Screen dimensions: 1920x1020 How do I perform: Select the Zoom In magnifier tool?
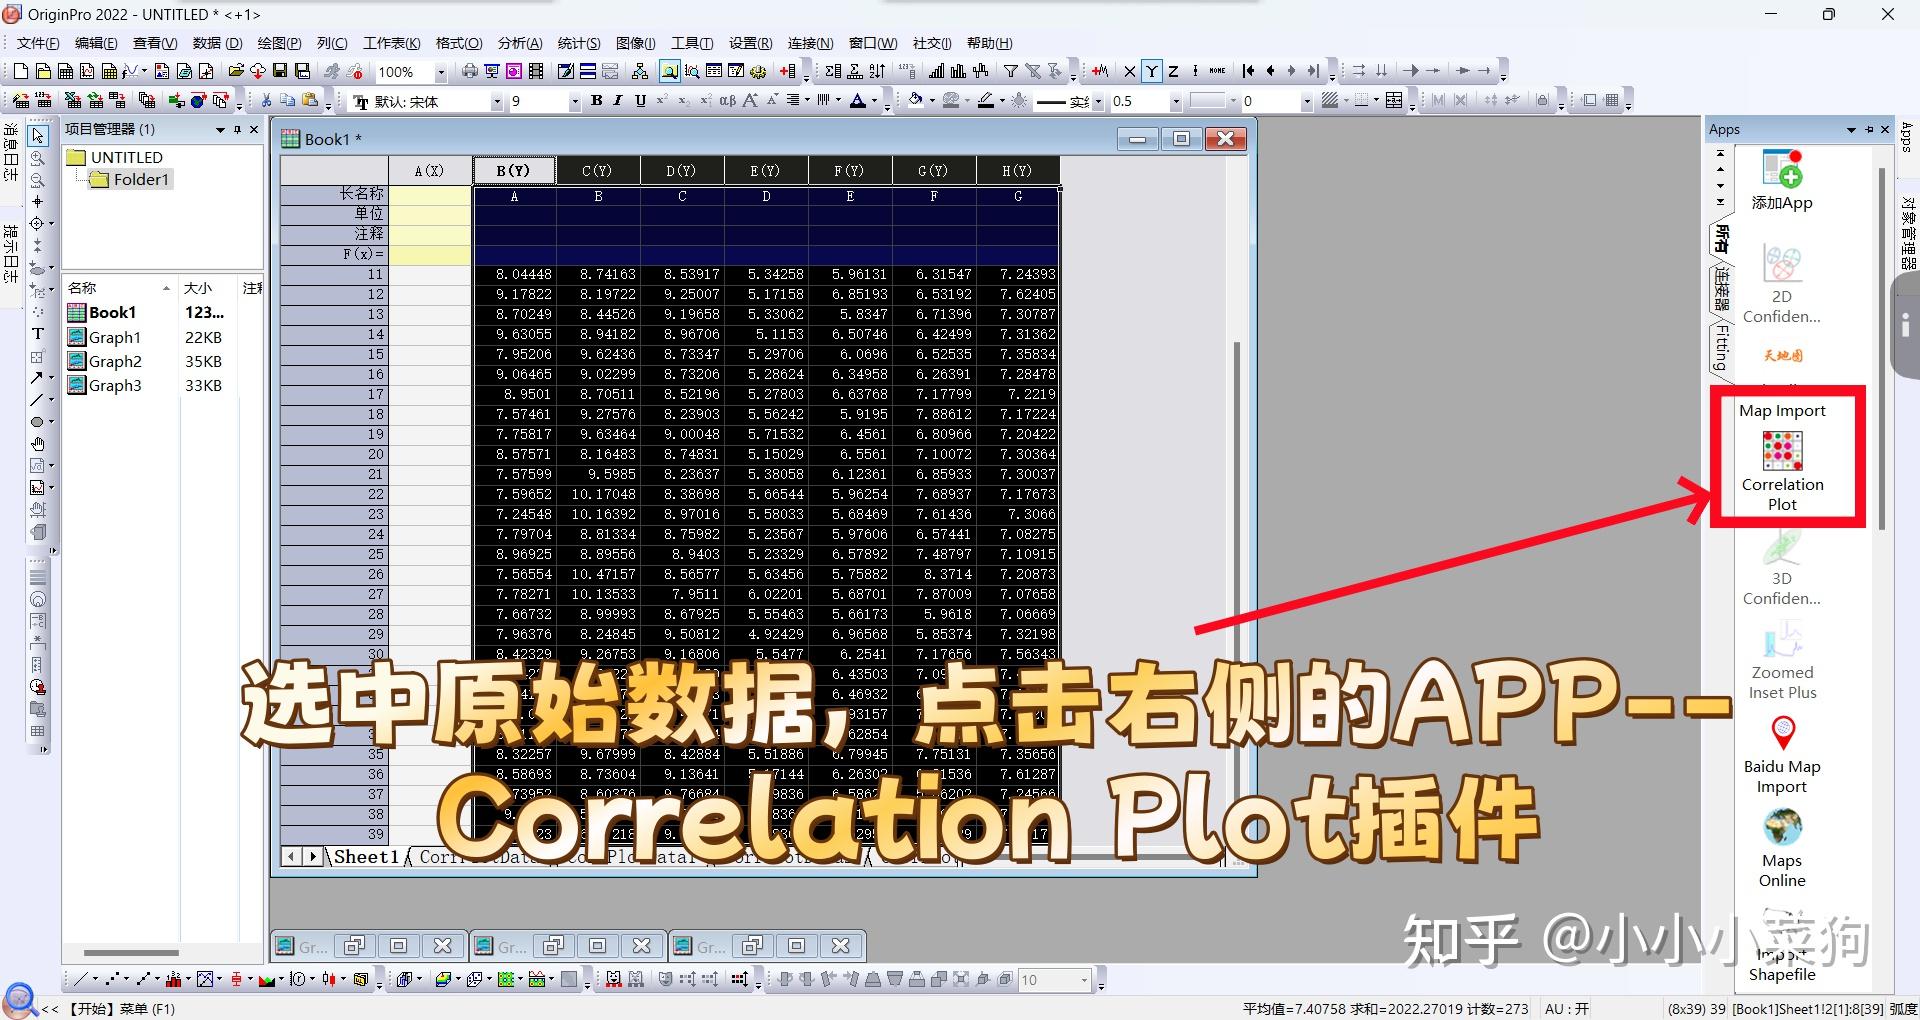(x=38, y=158)
